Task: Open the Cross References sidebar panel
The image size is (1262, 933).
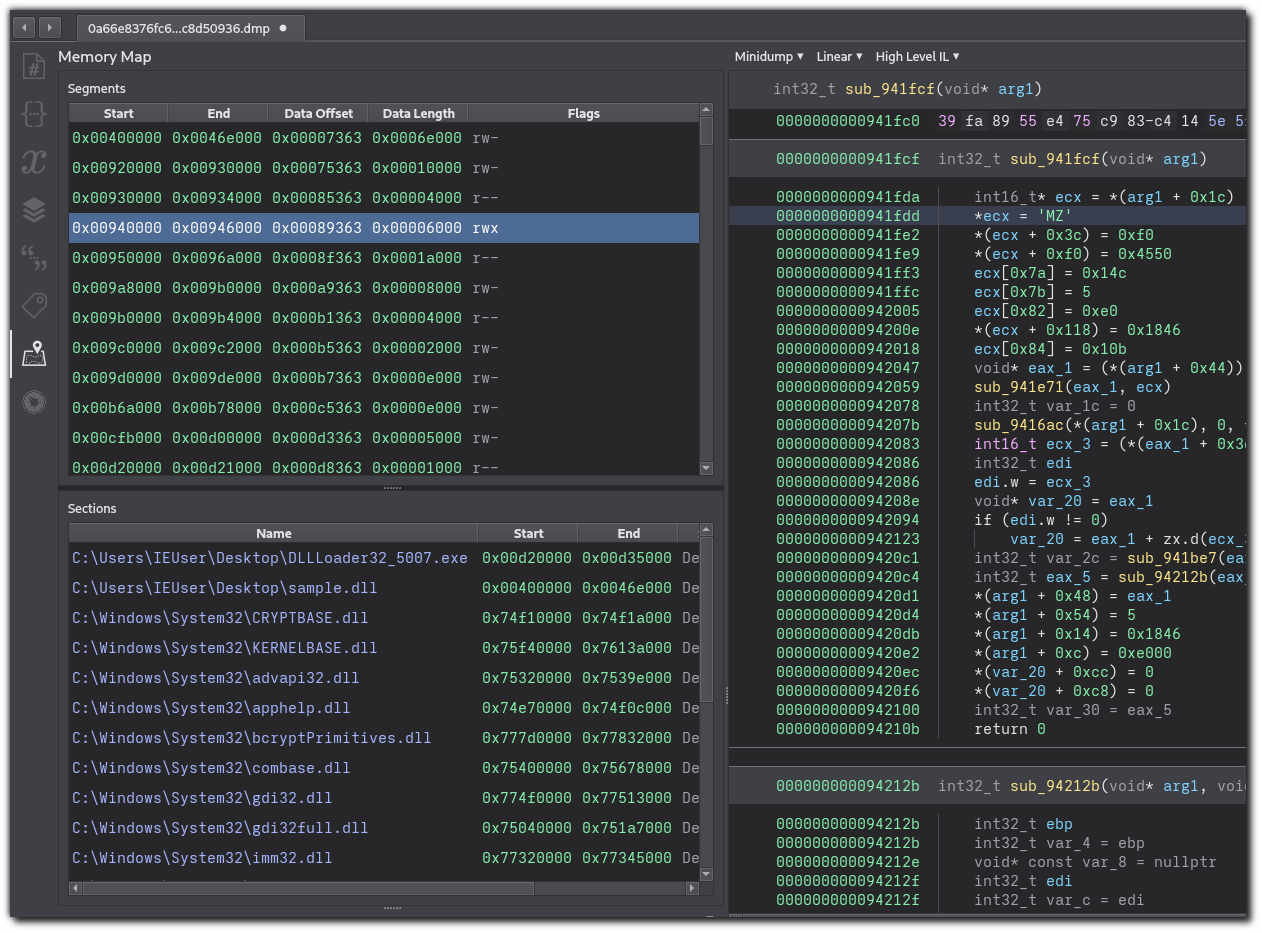Action: point(33,161)
